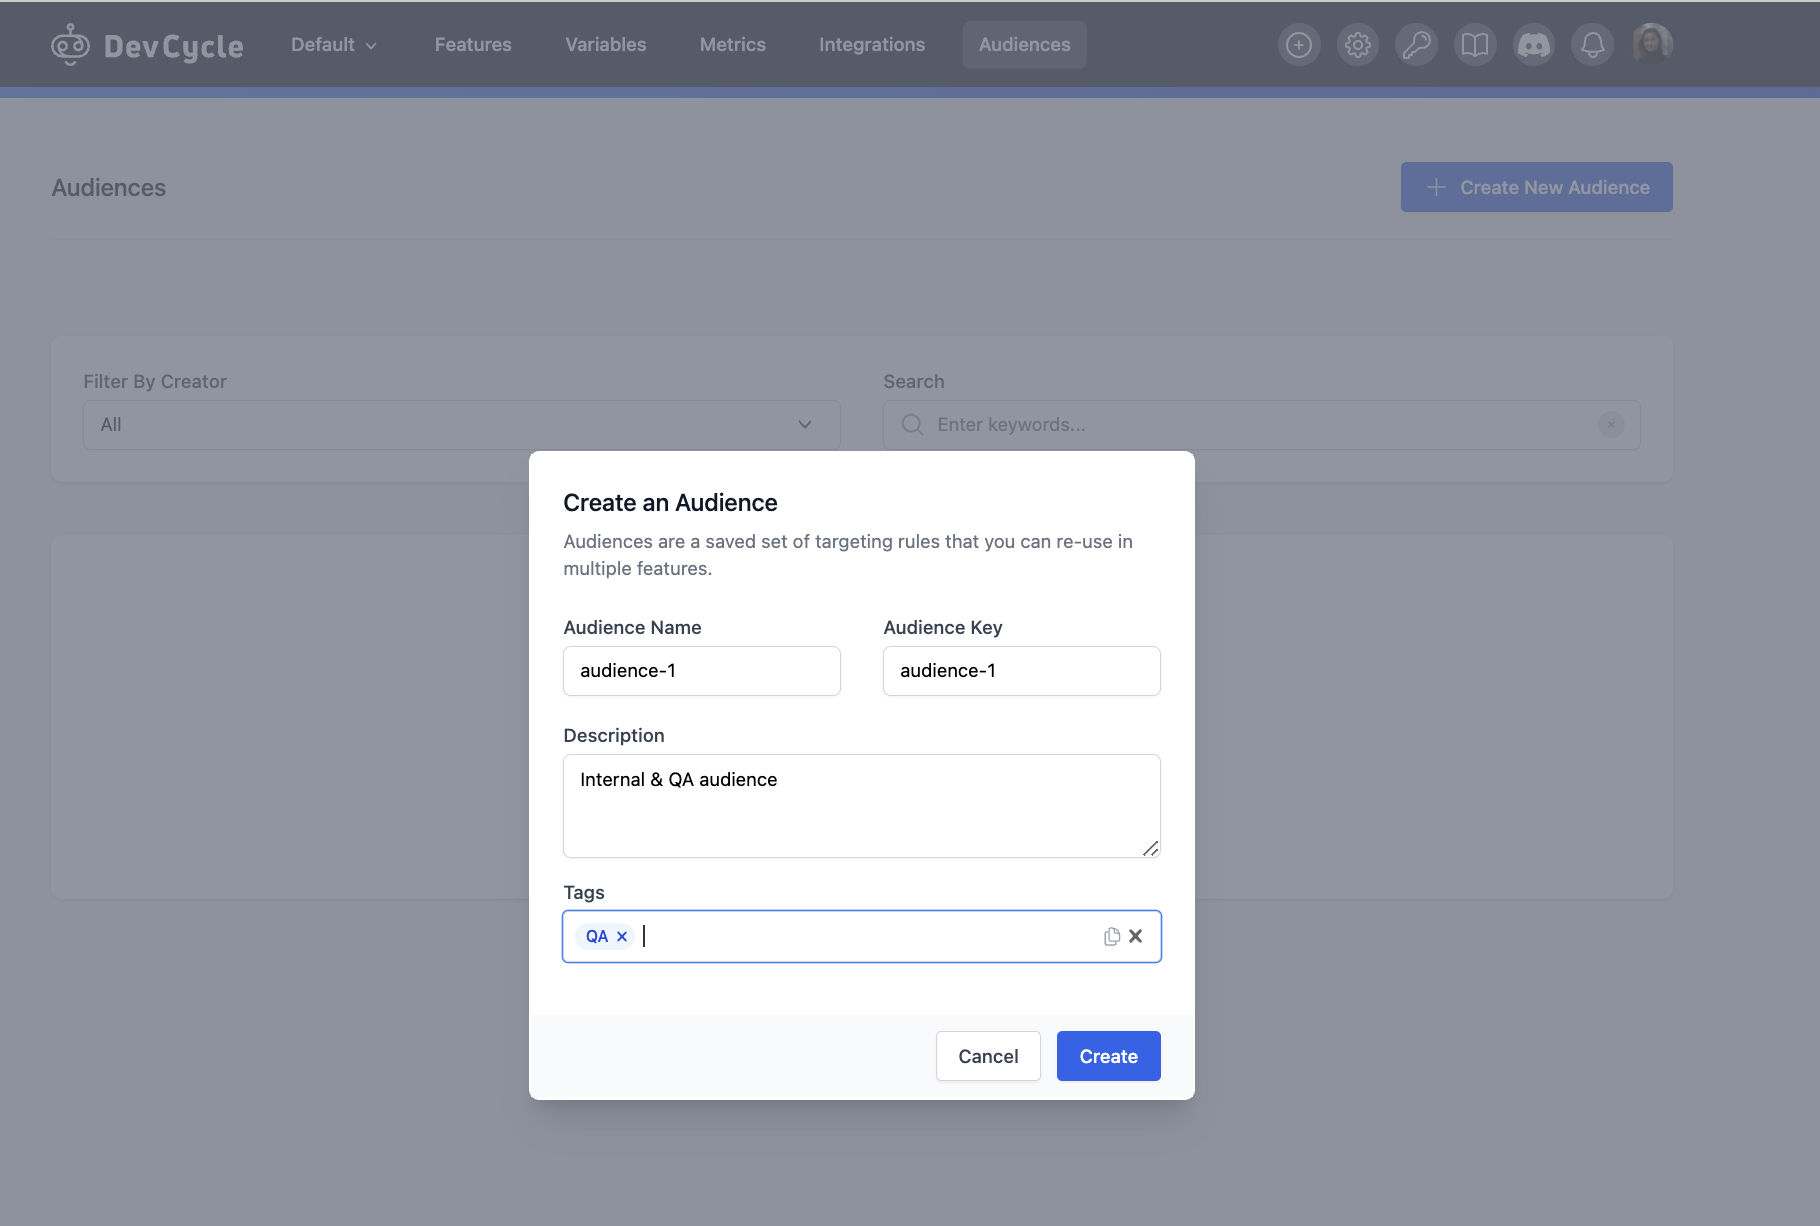Copy tags using the copy icon
This screenshot has width=1820, height=1226.
(1112, 936)
